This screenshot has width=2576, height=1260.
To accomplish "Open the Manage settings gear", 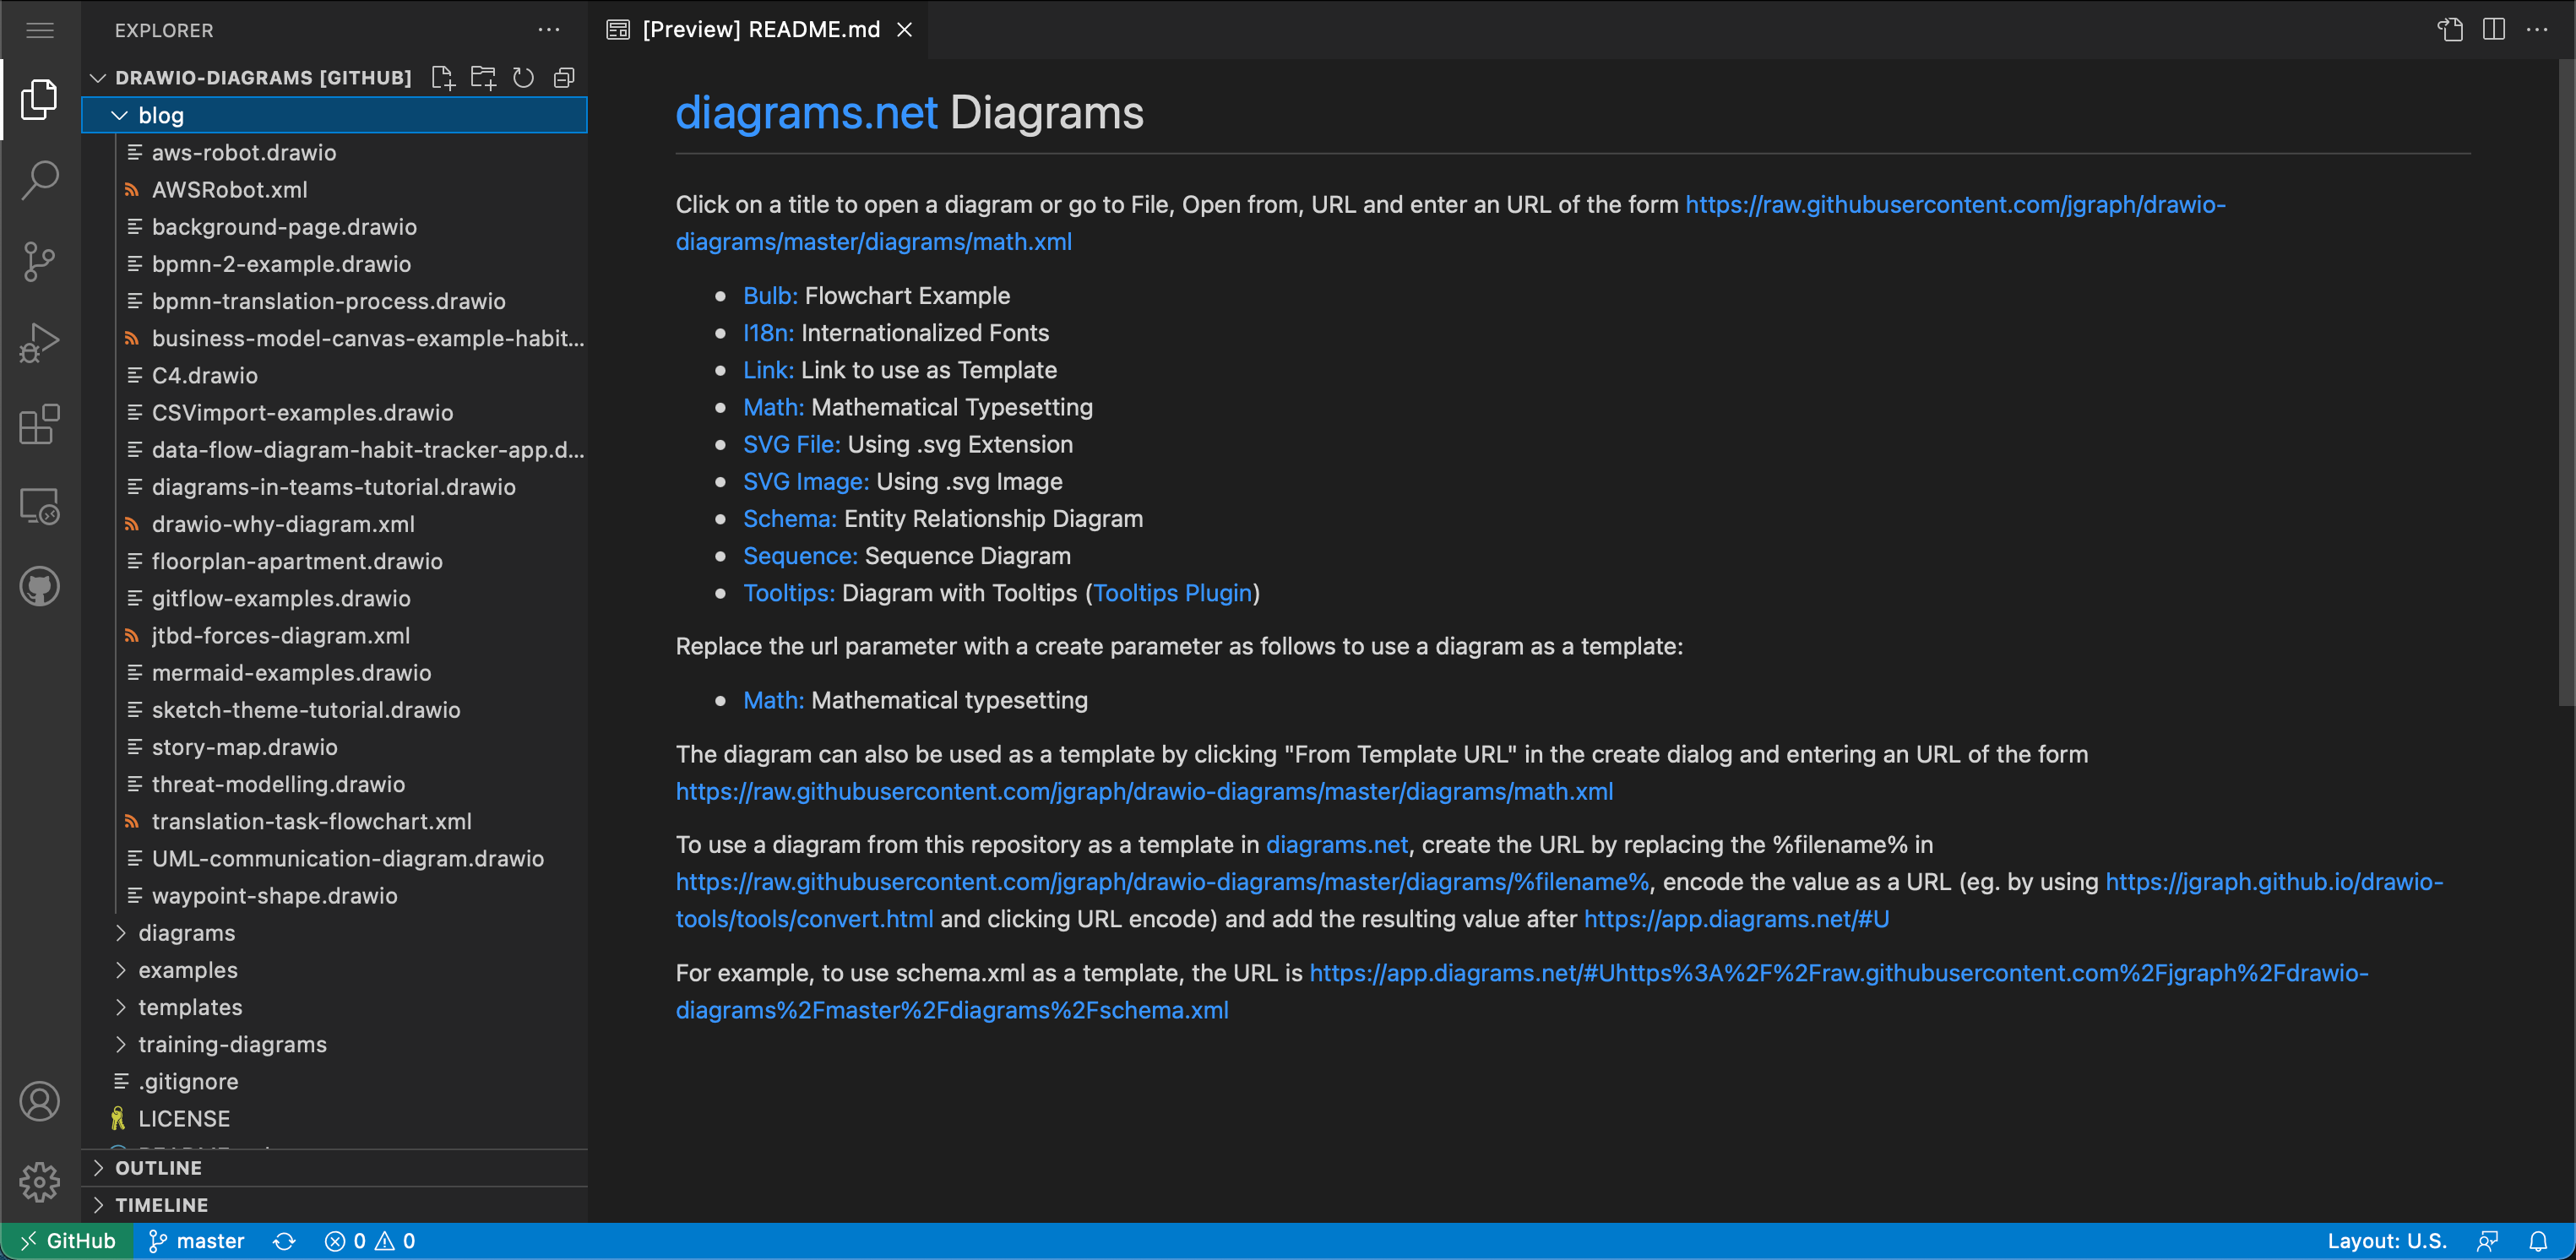I will point(39,1181).
